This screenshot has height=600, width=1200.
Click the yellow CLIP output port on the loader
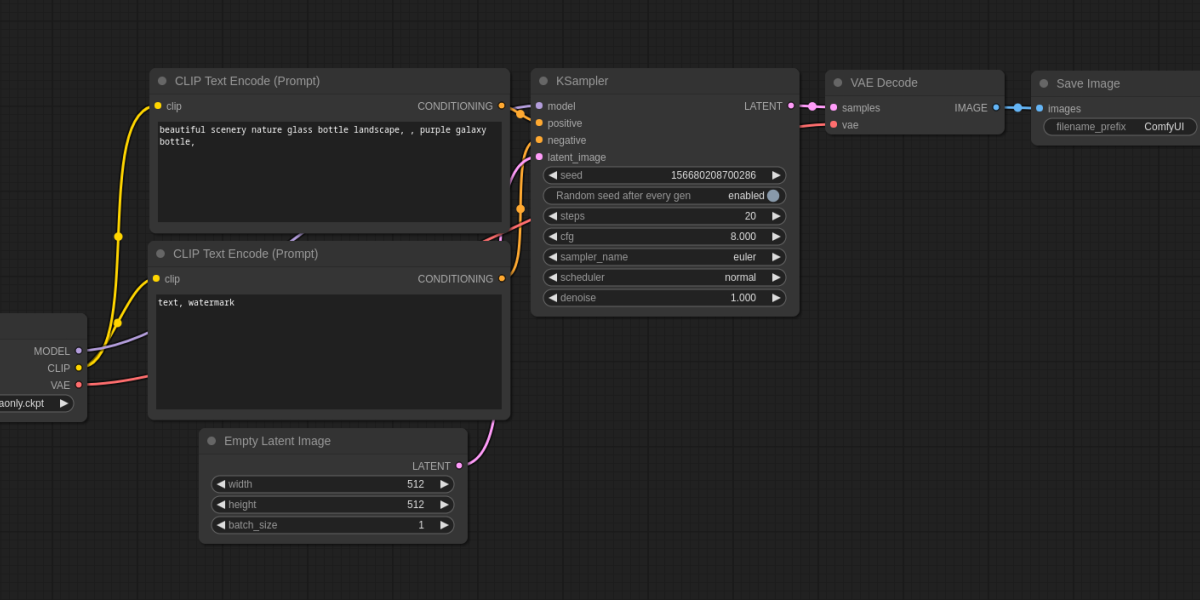[79, 368]
